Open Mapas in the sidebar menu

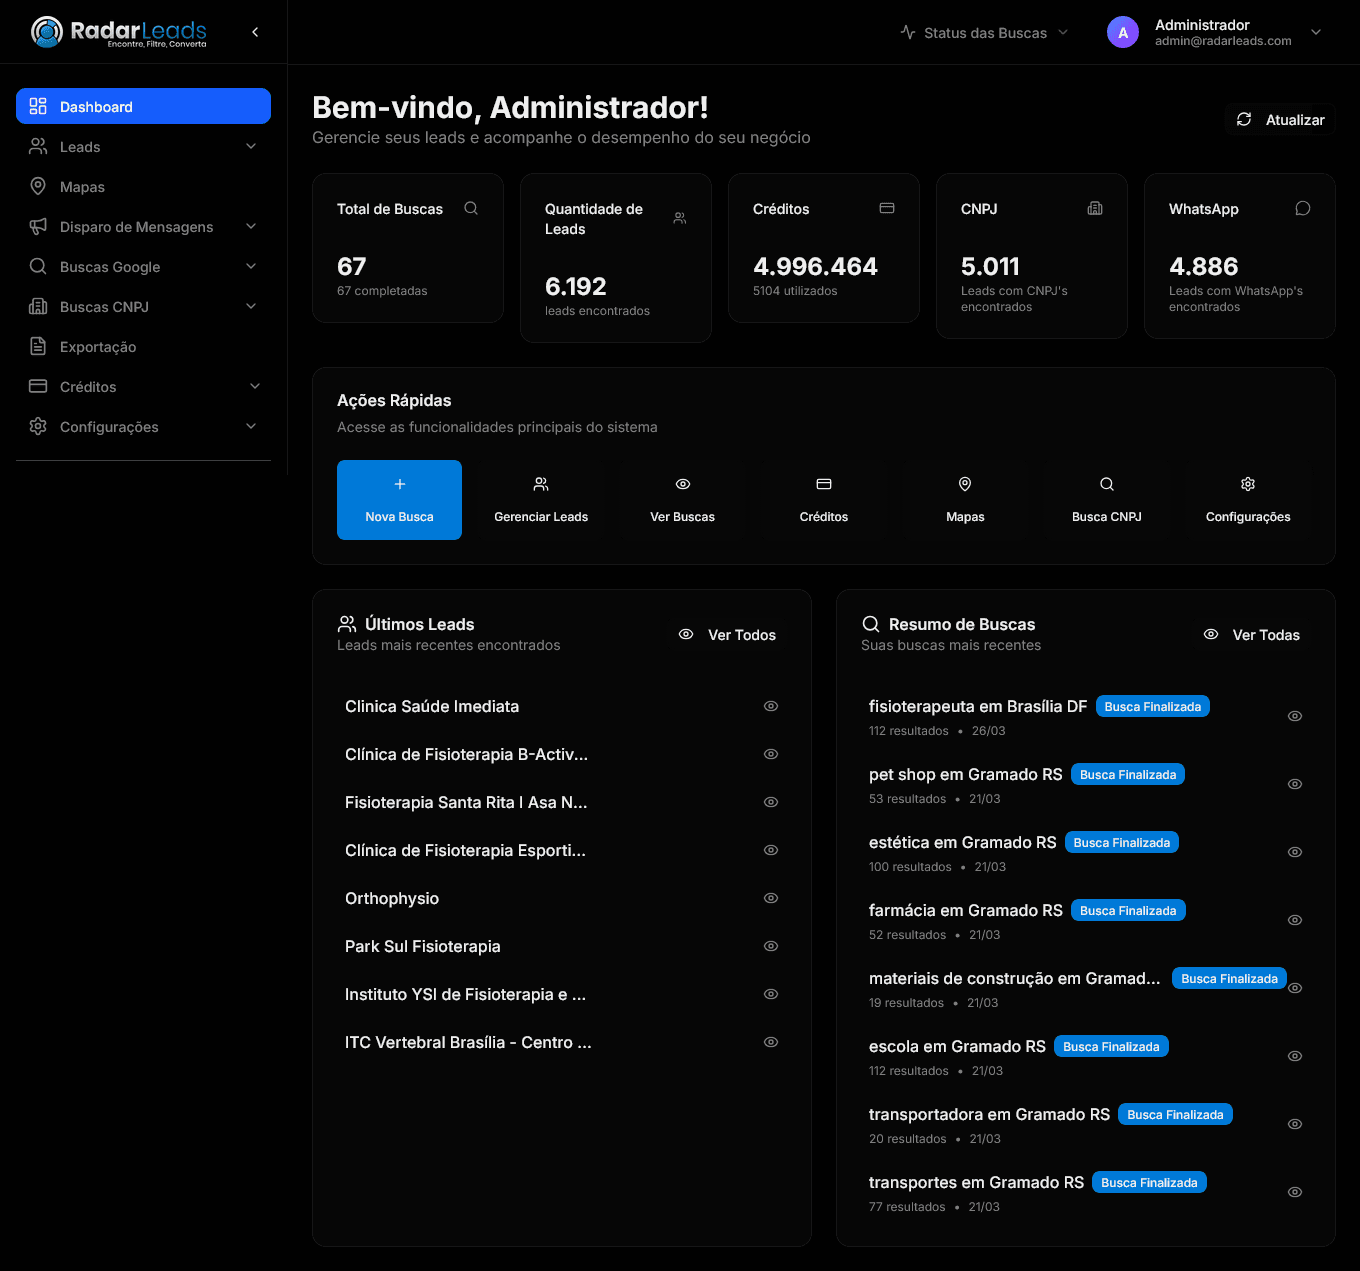click(x=143, y=186)
